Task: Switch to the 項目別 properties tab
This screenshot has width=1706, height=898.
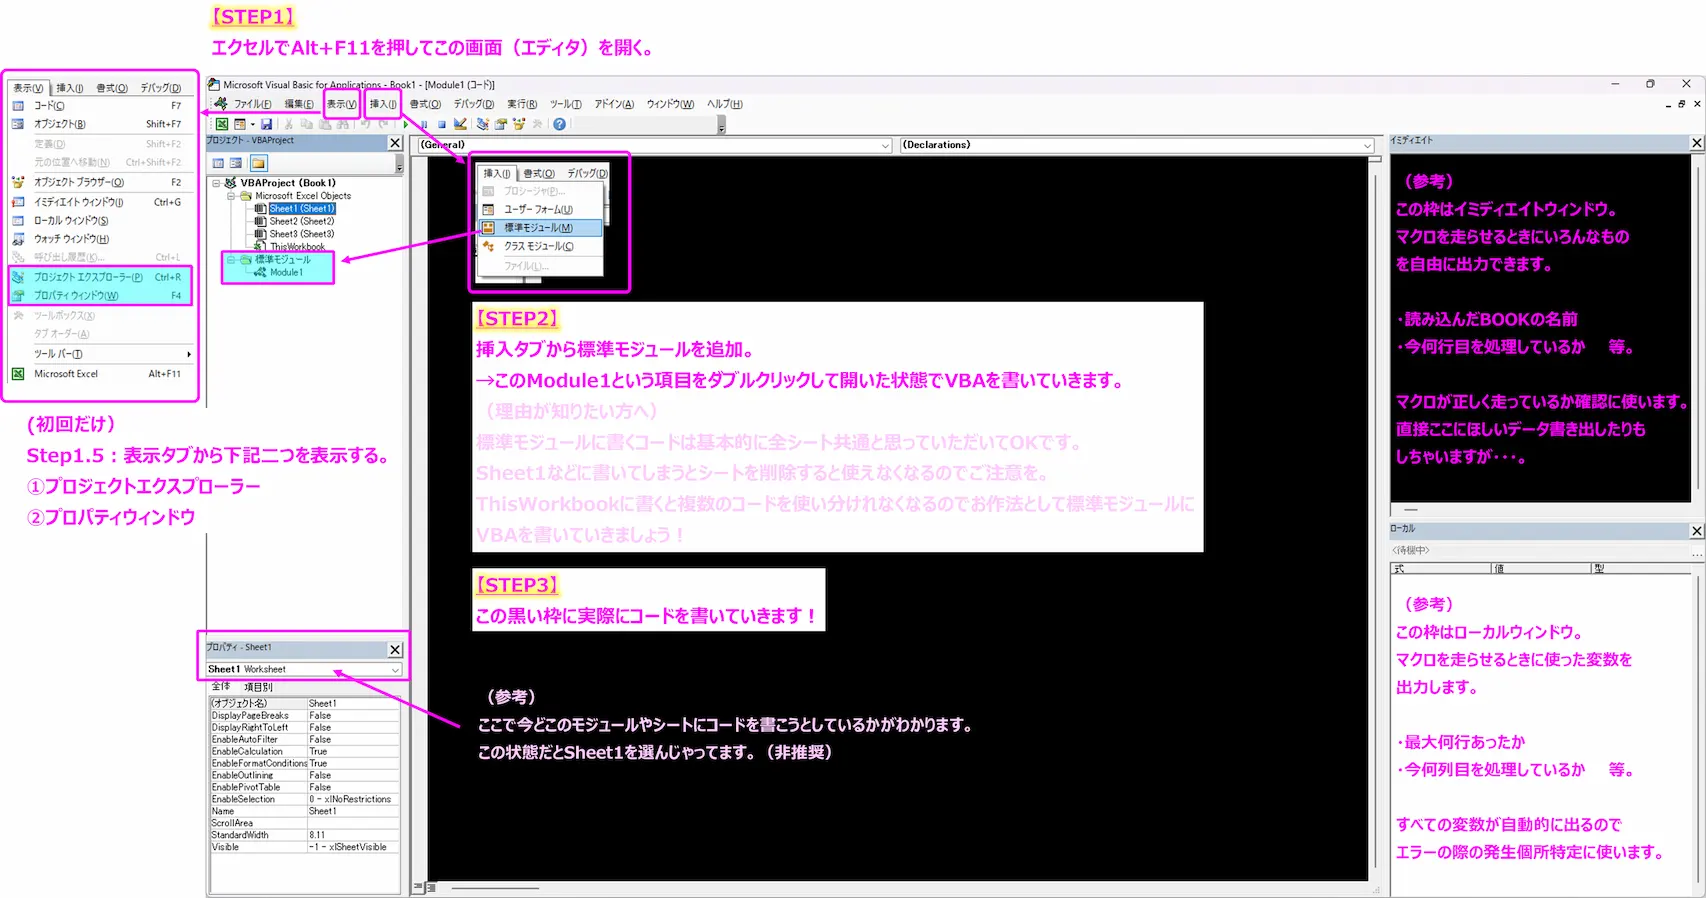Action: pos(258,687)
